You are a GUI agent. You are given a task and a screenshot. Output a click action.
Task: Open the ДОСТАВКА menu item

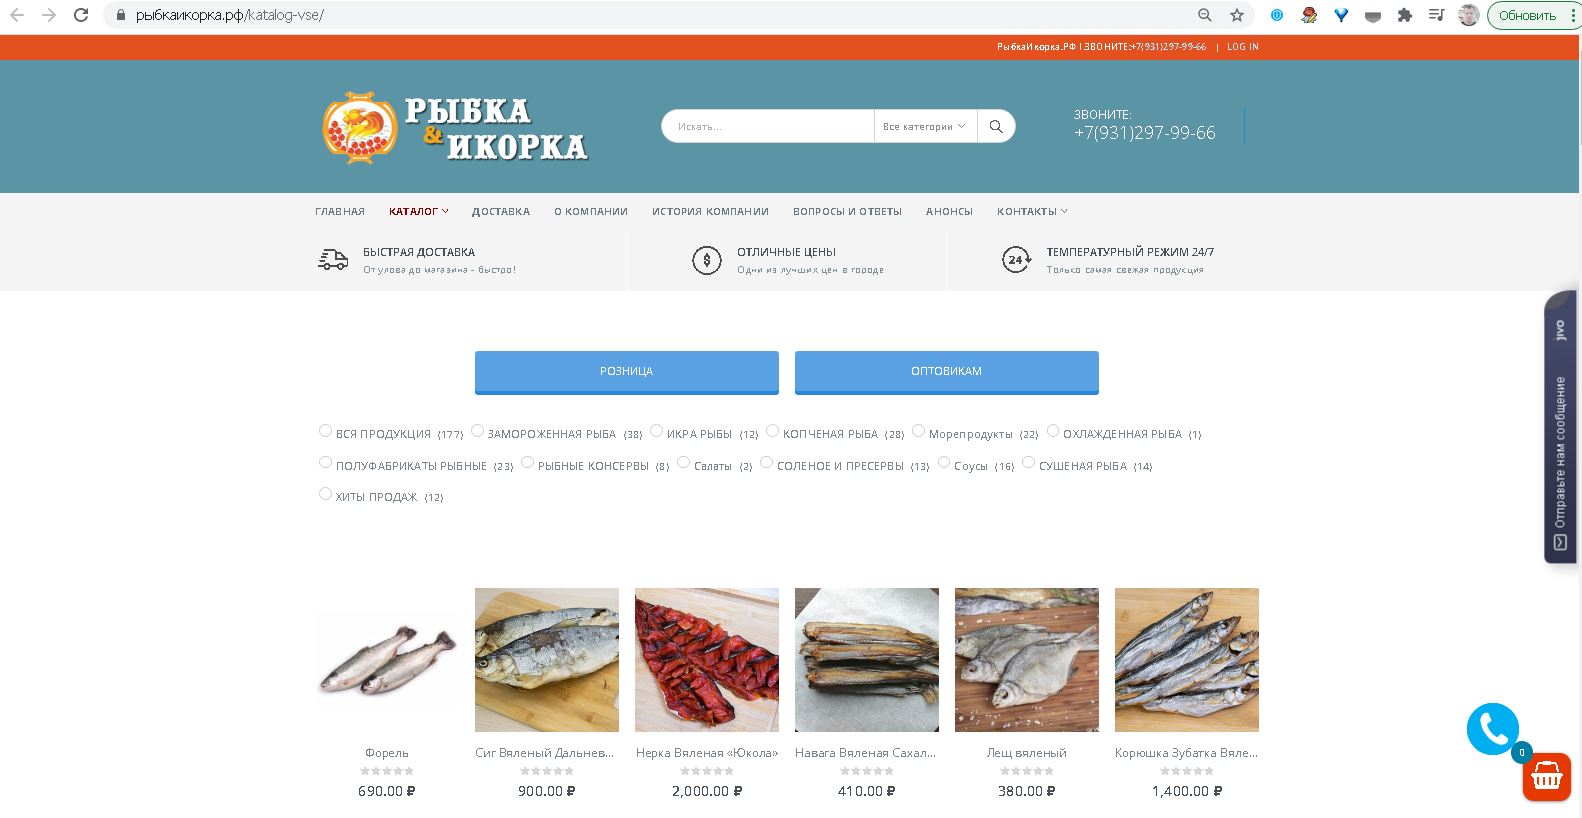[501, 211]
